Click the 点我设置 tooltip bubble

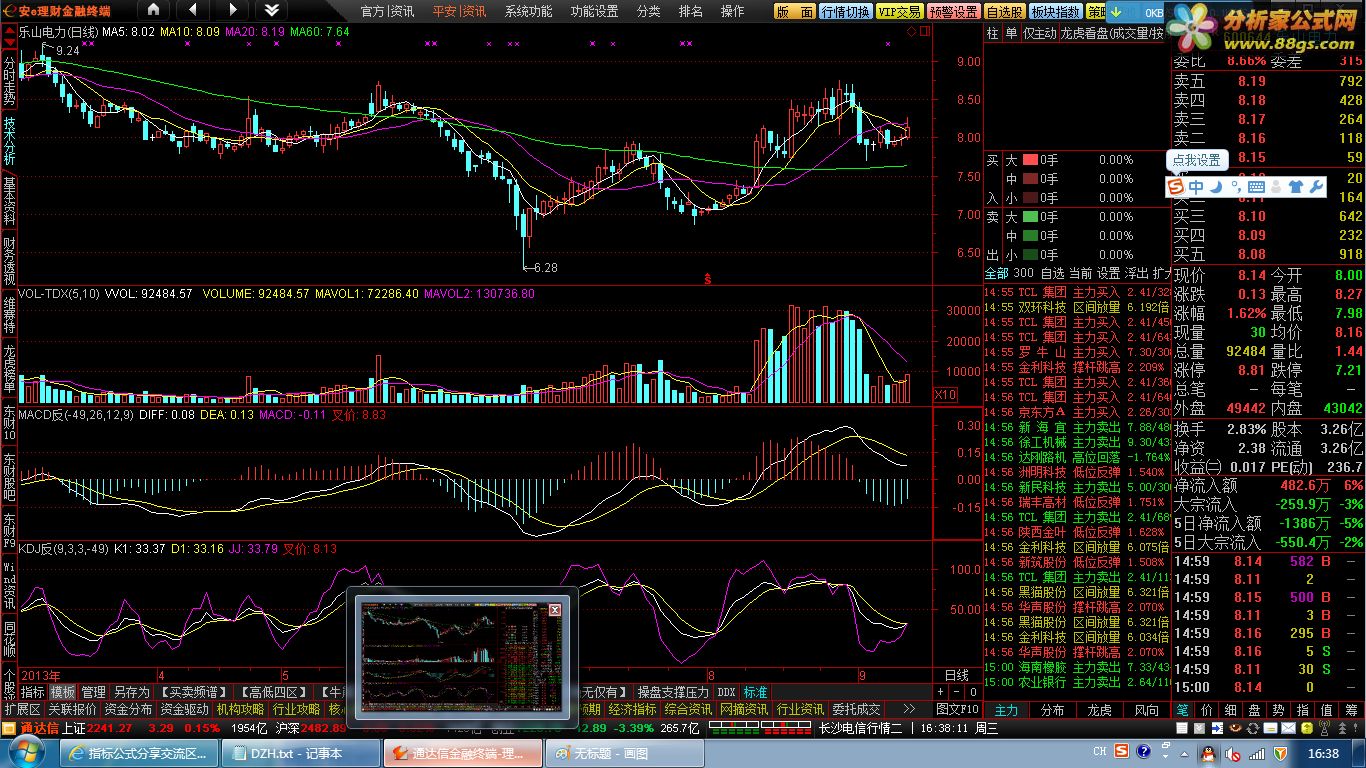1196,160
